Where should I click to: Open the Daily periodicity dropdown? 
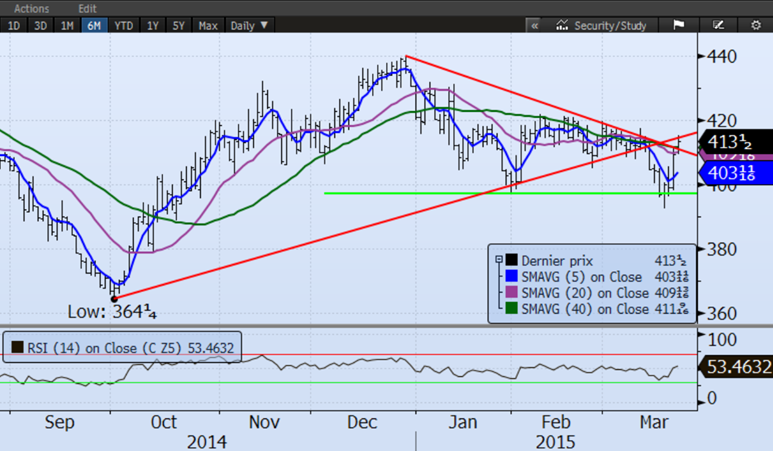(249, 24)
